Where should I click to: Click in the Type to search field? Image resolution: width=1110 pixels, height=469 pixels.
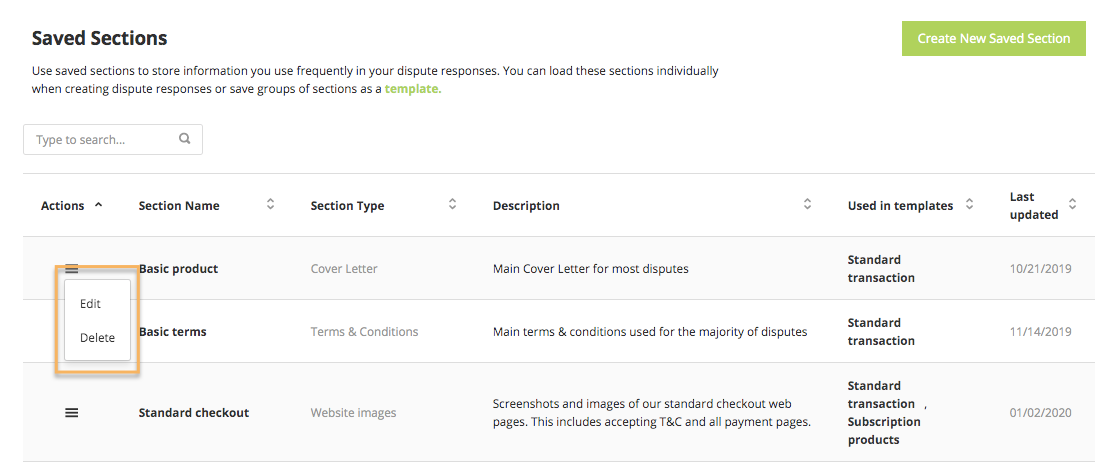point(100,140)
